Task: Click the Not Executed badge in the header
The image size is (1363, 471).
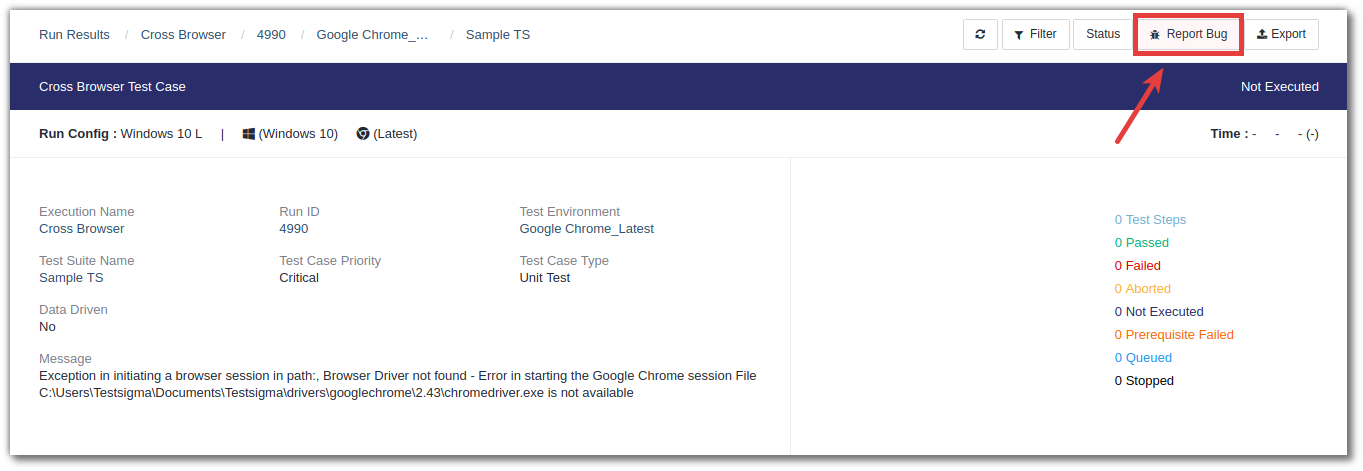Action: click(x=1279, y=87)
